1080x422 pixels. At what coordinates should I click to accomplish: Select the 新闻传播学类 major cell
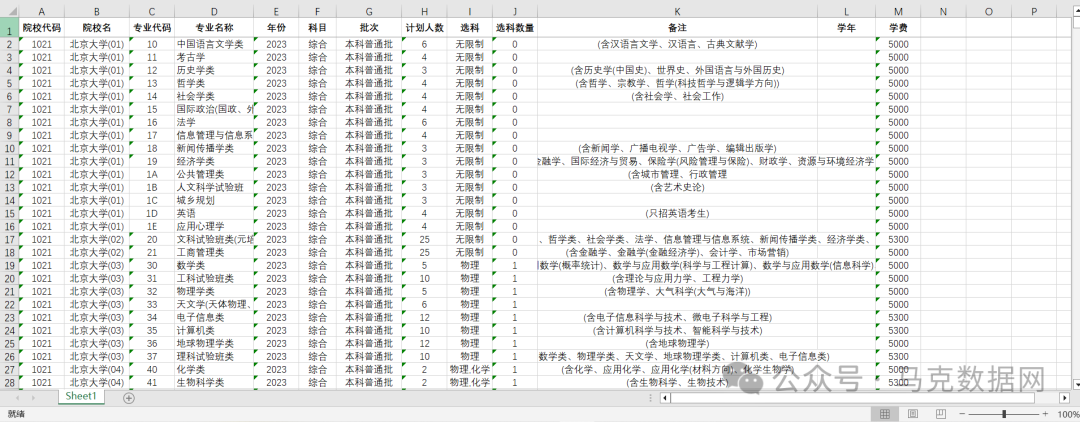214,148
